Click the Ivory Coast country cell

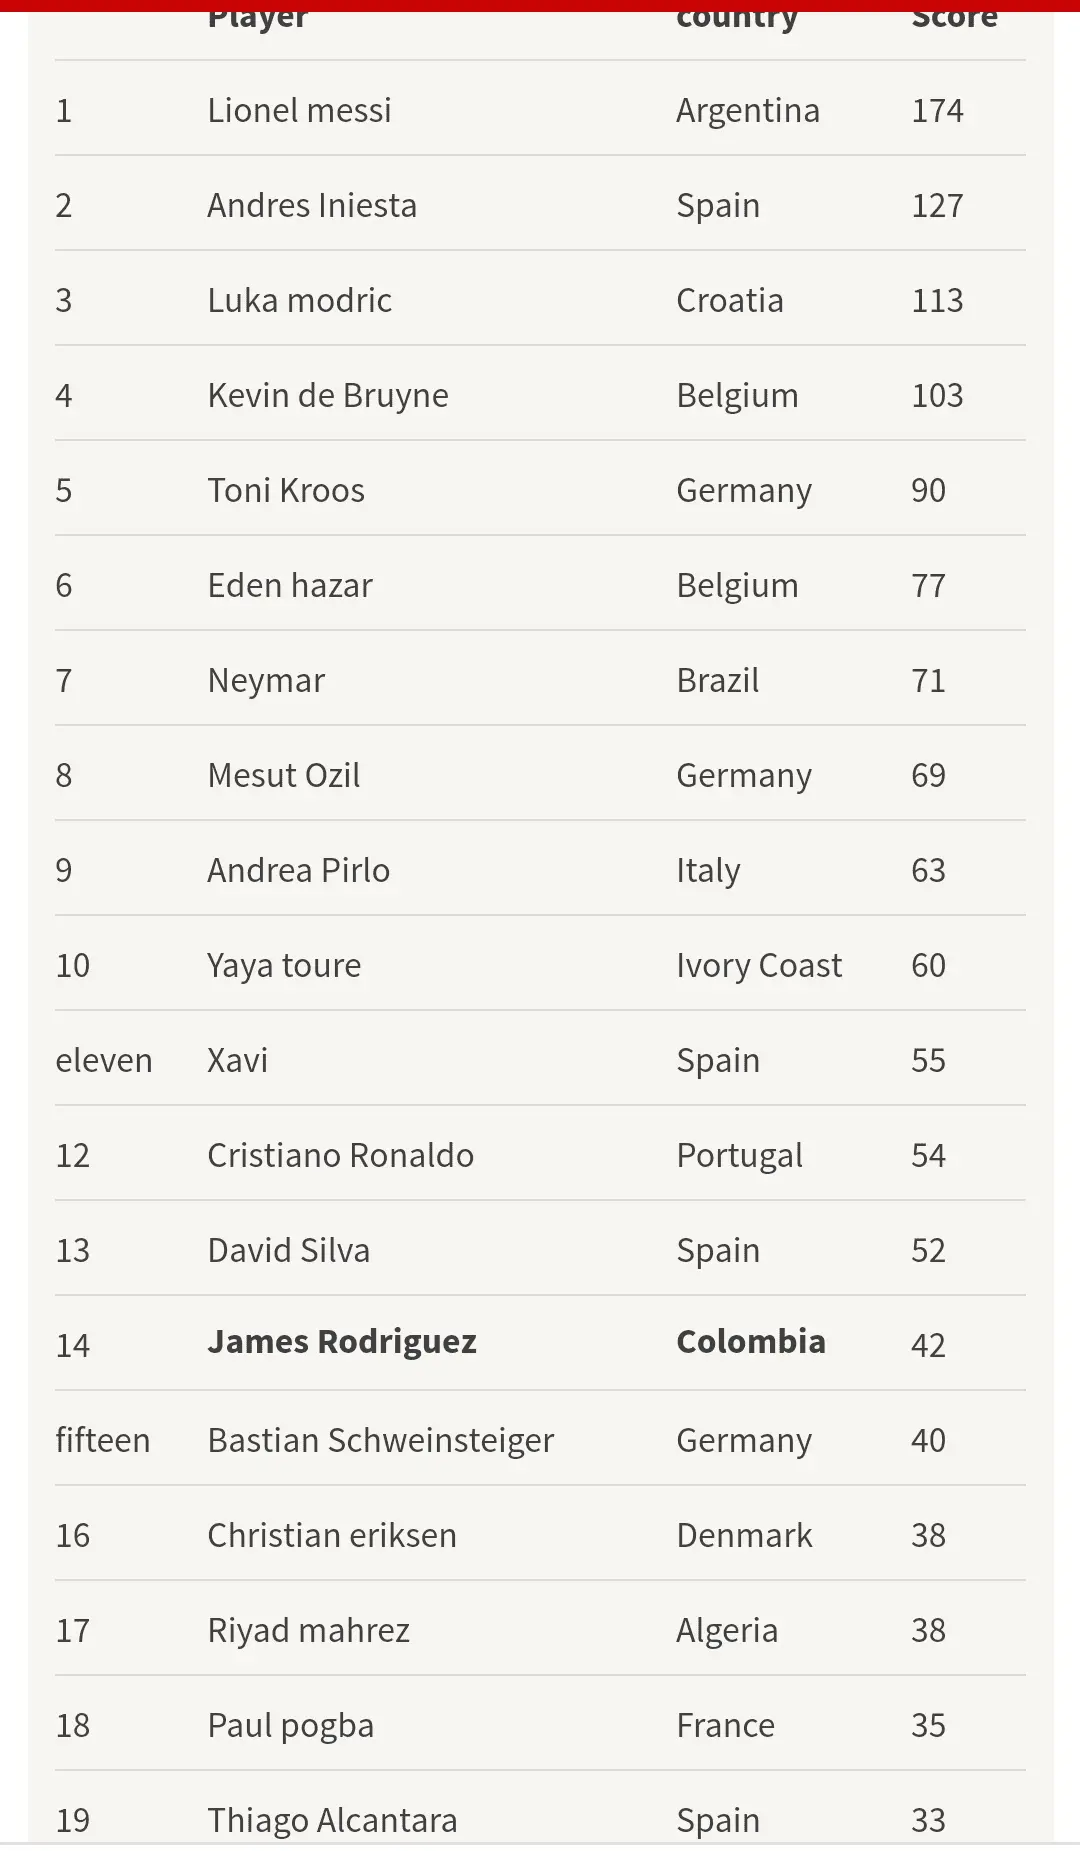pos(759,965)
